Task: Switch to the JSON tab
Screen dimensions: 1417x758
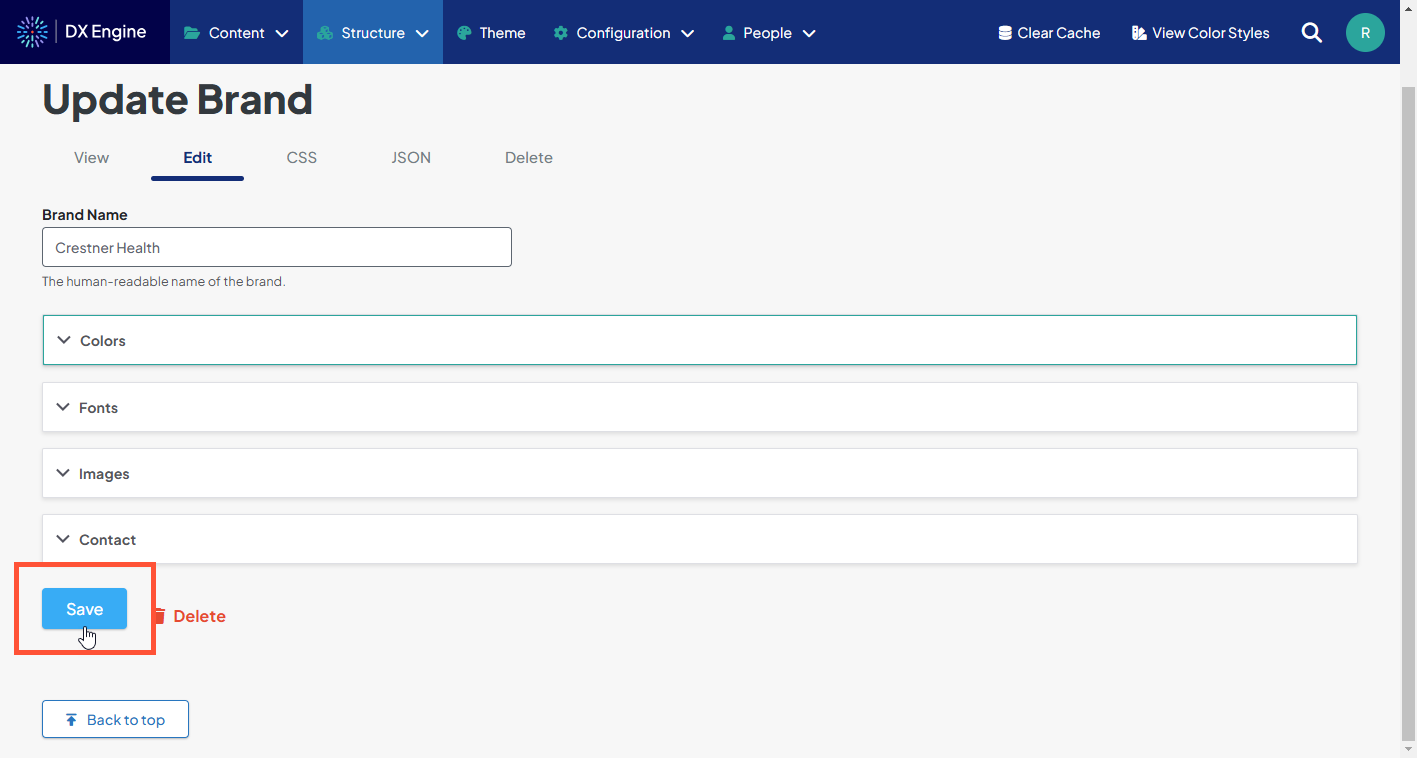Action: [411, 158]
